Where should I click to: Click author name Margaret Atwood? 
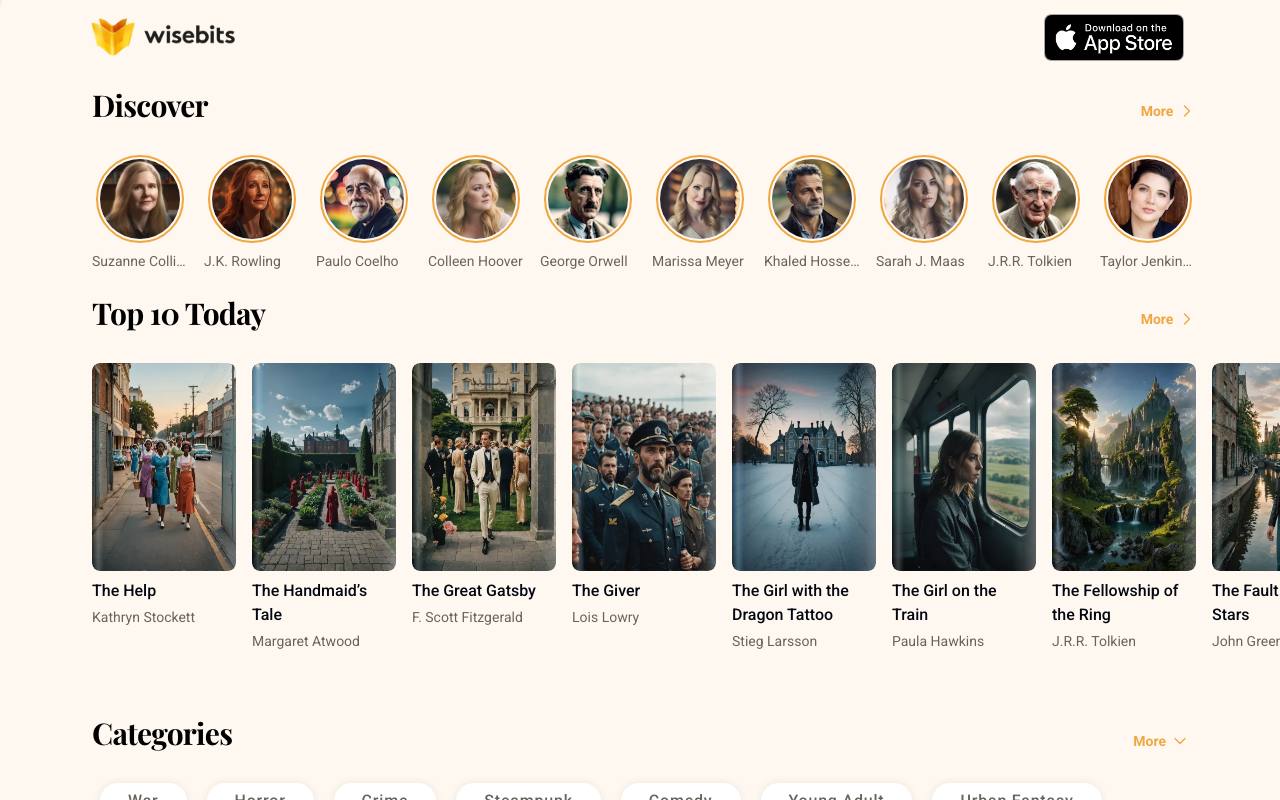306,641
